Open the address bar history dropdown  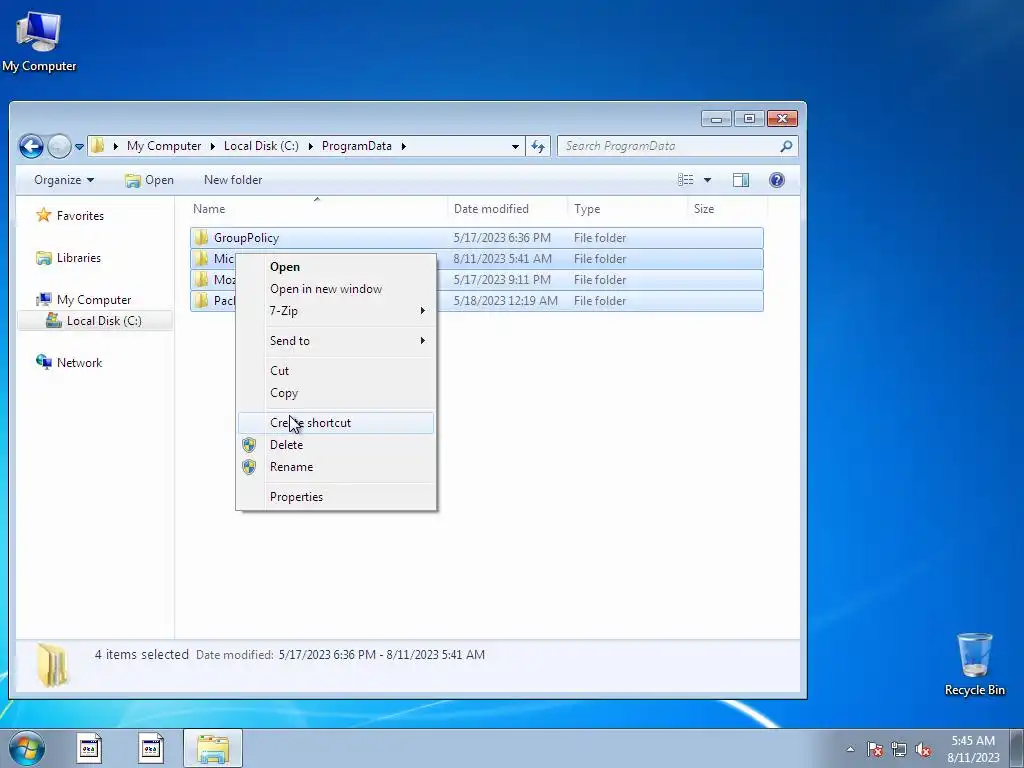click(515, 146)
